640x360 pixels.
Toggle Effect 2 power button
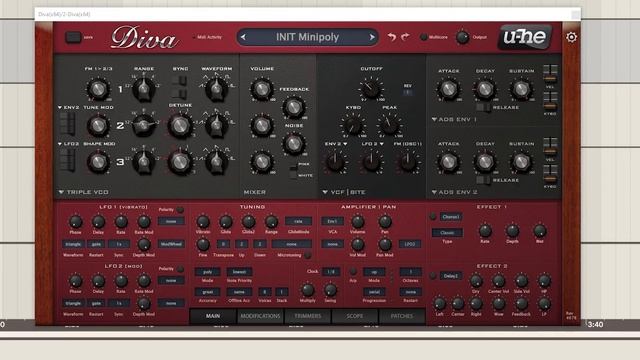(x=433, y=276)
